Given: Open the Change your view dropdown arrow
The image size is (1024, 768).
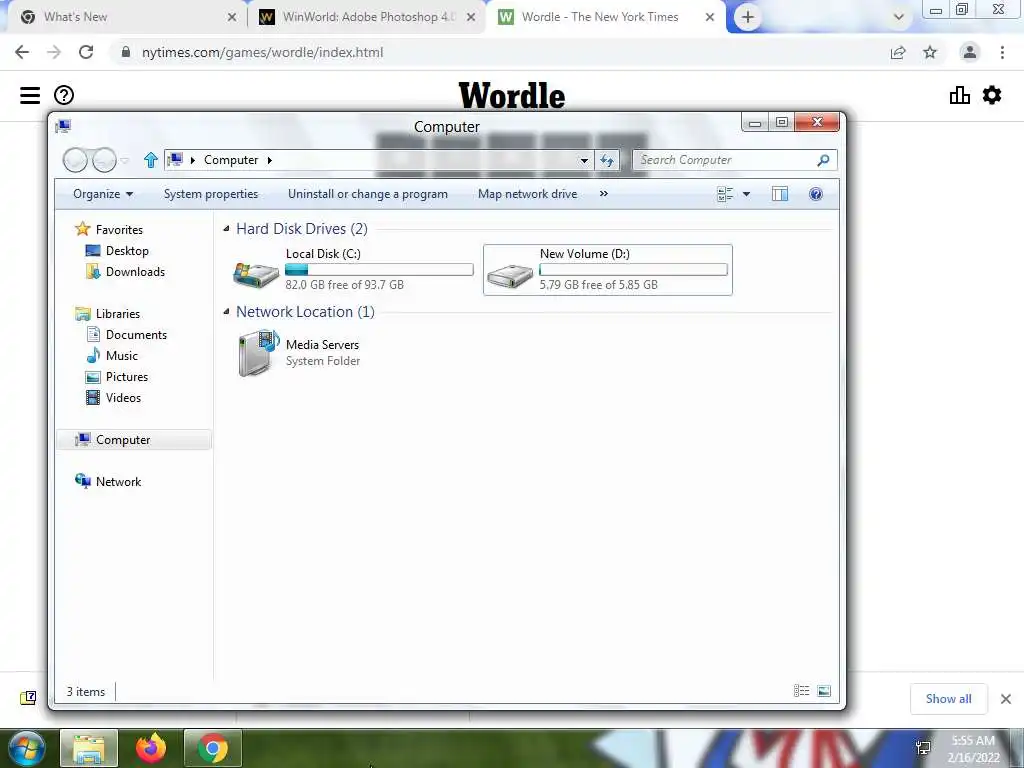Looking at the screenshot, I should [x=746, y=194].
